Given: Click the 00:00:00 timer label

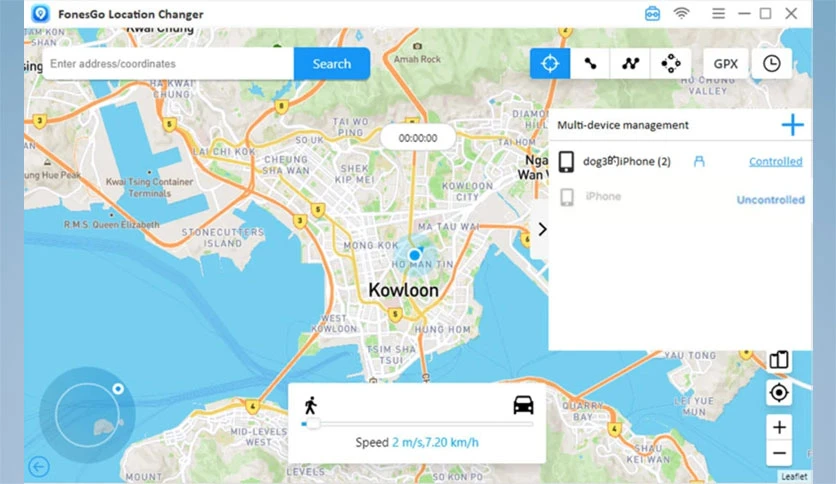Looking at the screenshot, I should [x=418, y=138].
